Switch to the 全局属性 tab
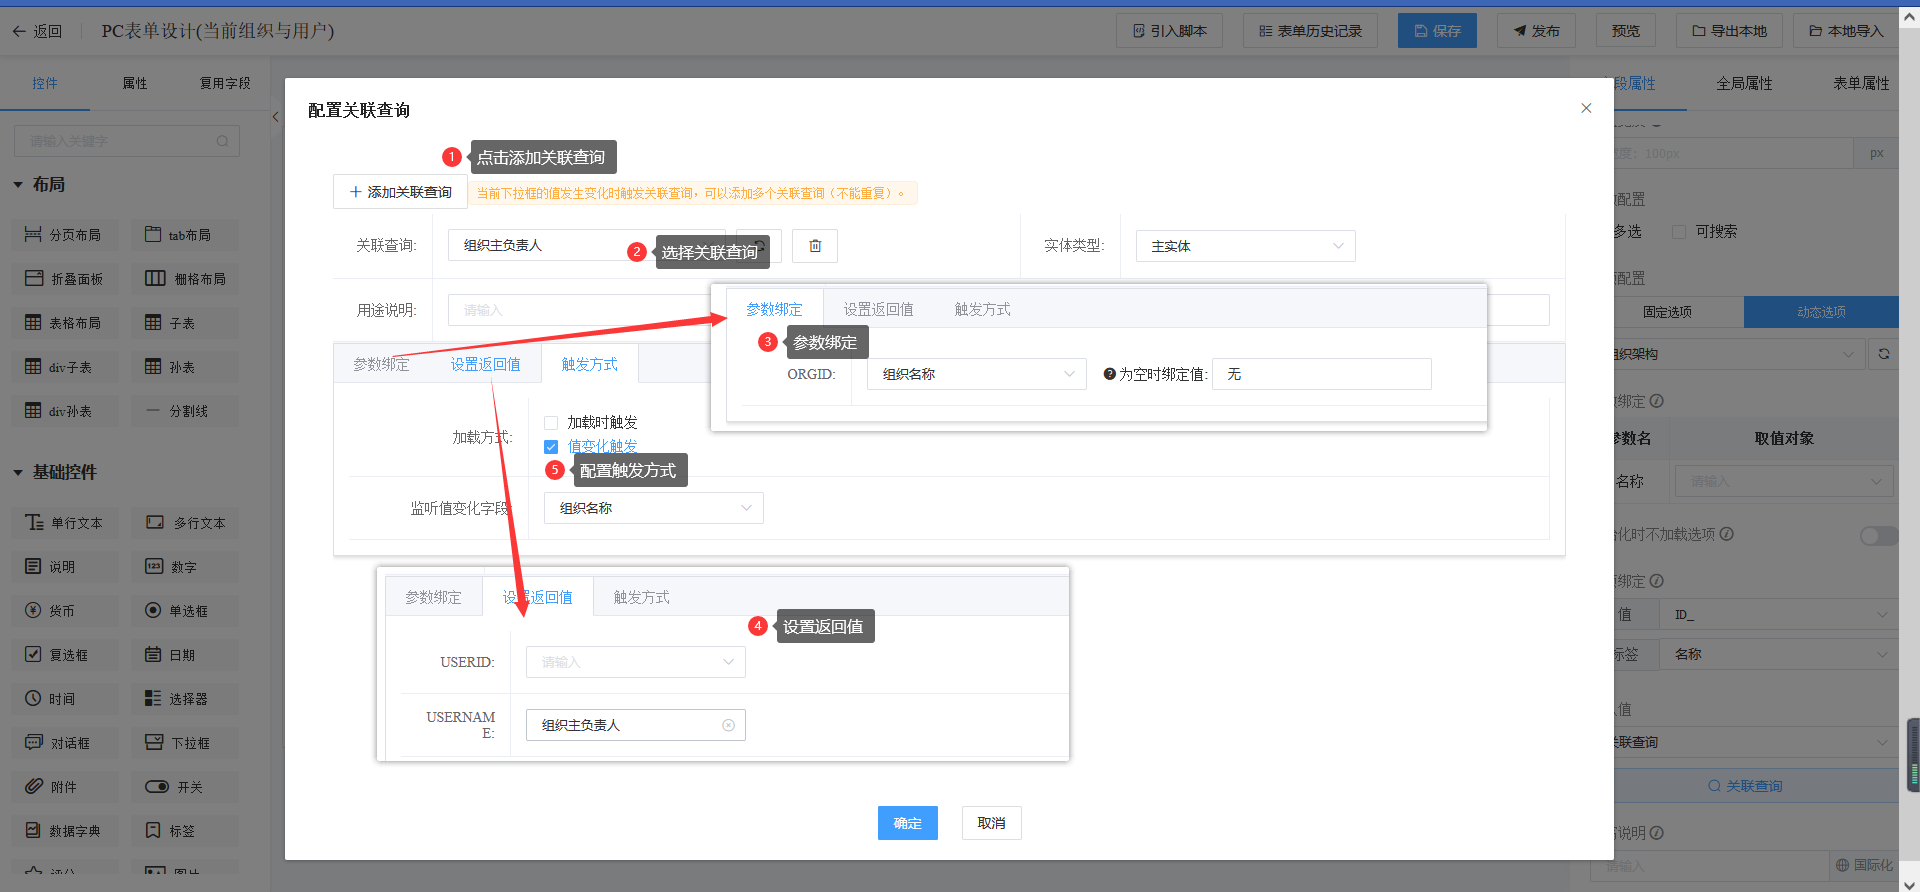1920x892 pixels. [1744, 84]
